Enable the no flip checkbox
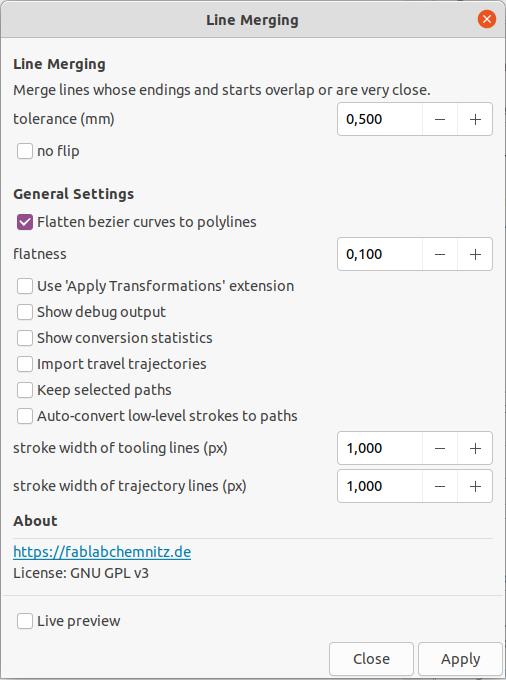Viewport: 506px width, 680px height. [25, 151]
